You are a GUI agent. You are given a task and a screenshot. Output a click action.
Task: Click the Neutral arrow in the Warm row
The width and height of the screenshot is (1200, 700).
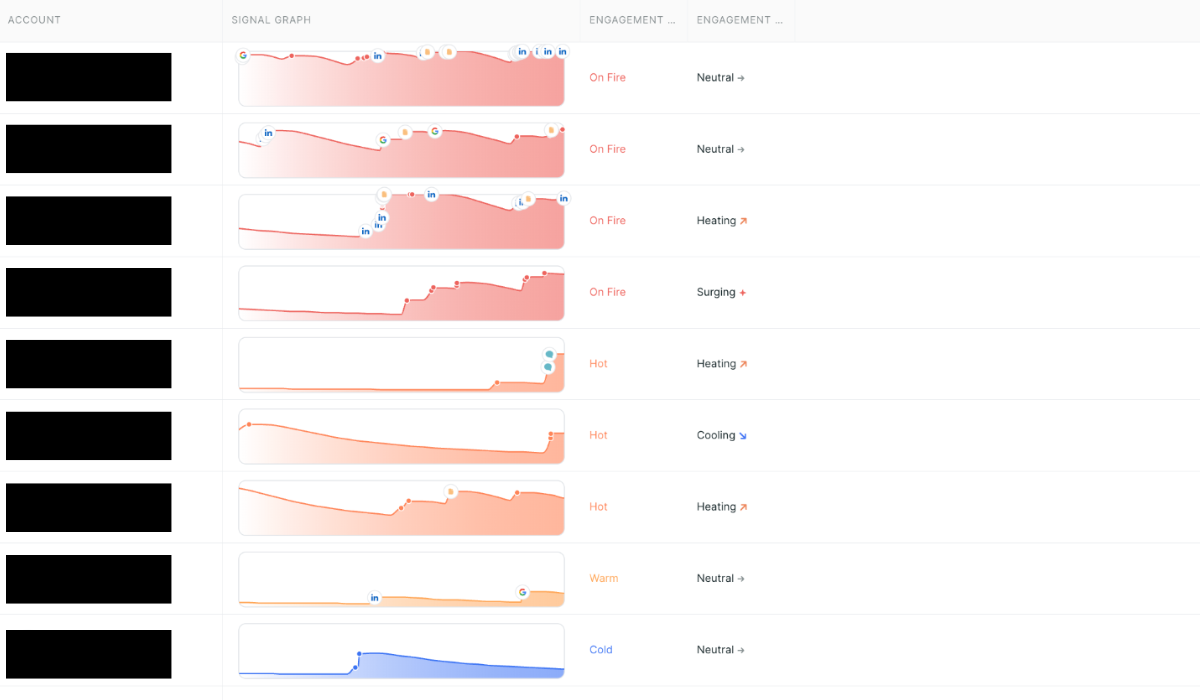[741, 579]
